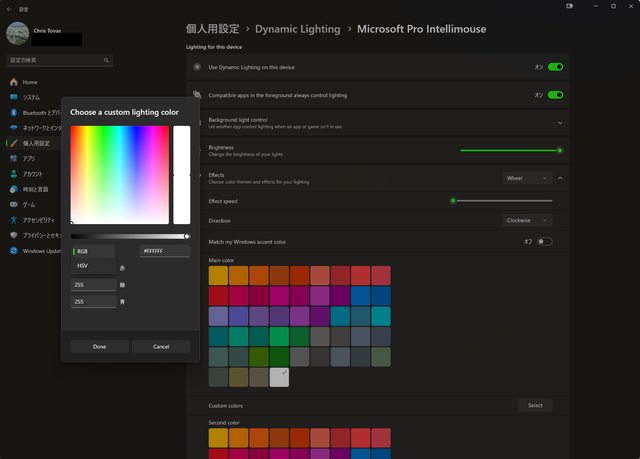Go to Dynamic Lighting breadcrumb
The width and height of the screenshot is (640, 459).
click(x=297, y=29)
